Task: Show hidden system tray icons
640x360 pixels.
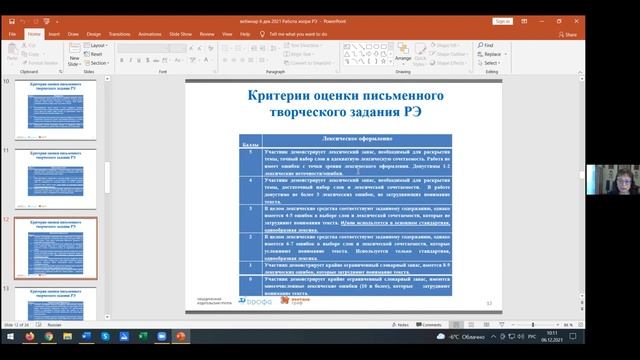Action: pyautogui.click(x=493, y=337)
